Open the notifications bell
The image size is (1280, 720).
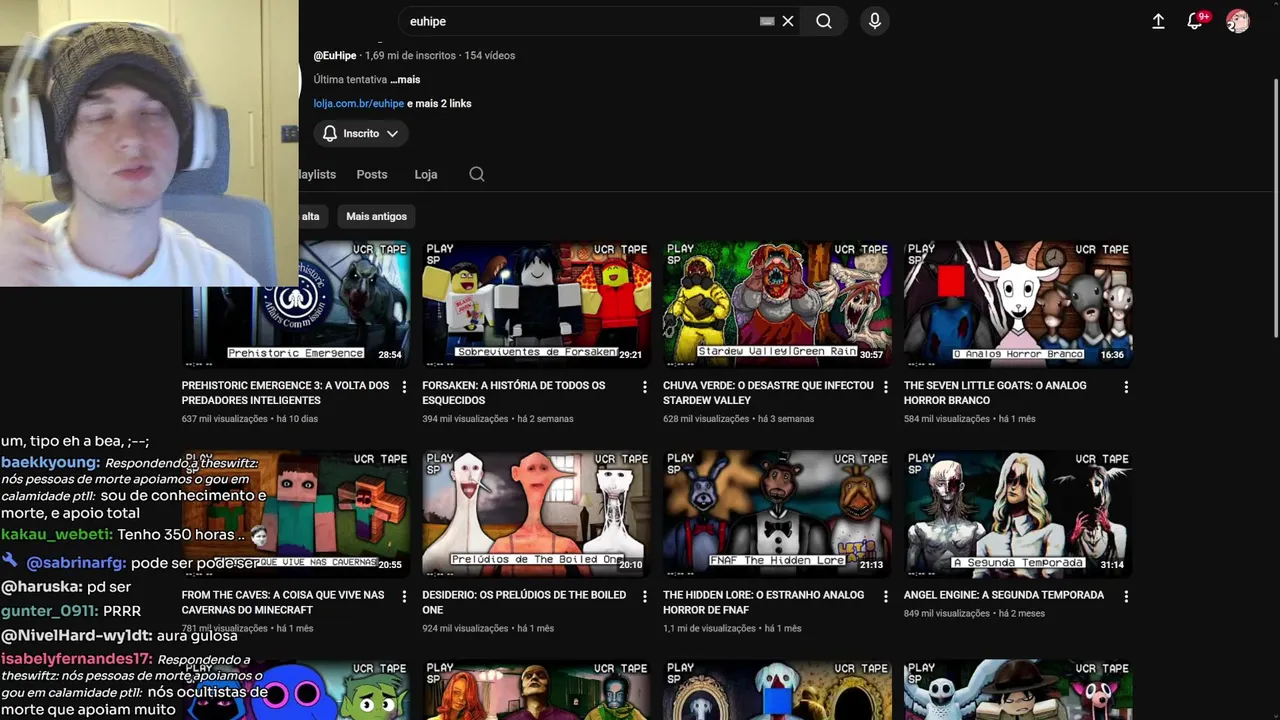1195,21
